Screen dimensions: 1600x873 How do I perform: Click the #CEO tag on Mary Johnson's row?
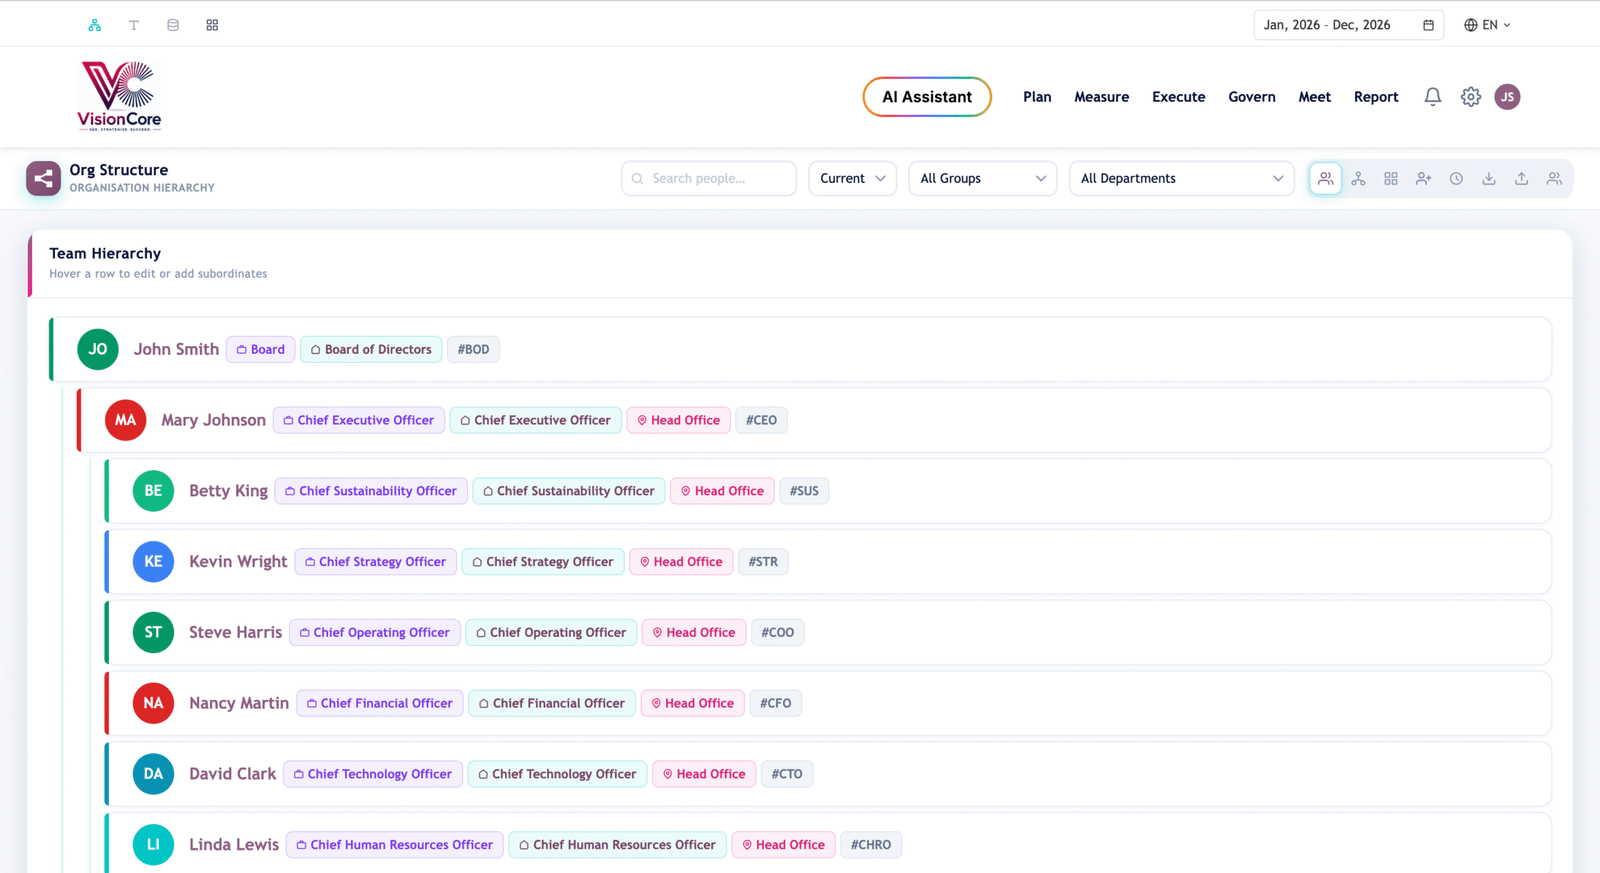pos(761,420)
